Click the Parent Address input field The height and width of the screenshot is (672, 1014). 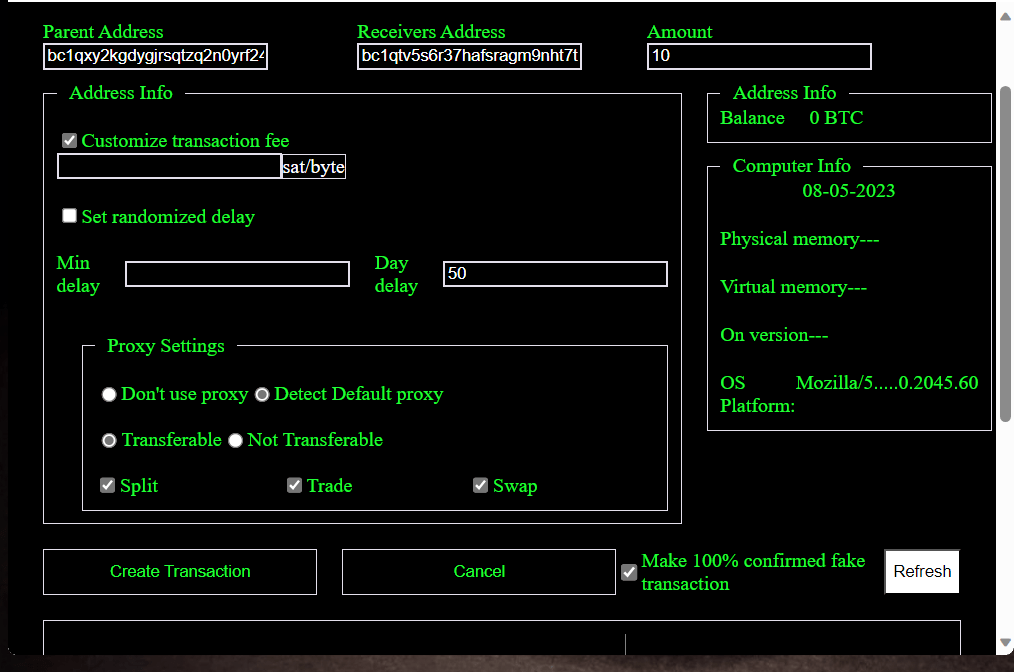pos(155,56)
